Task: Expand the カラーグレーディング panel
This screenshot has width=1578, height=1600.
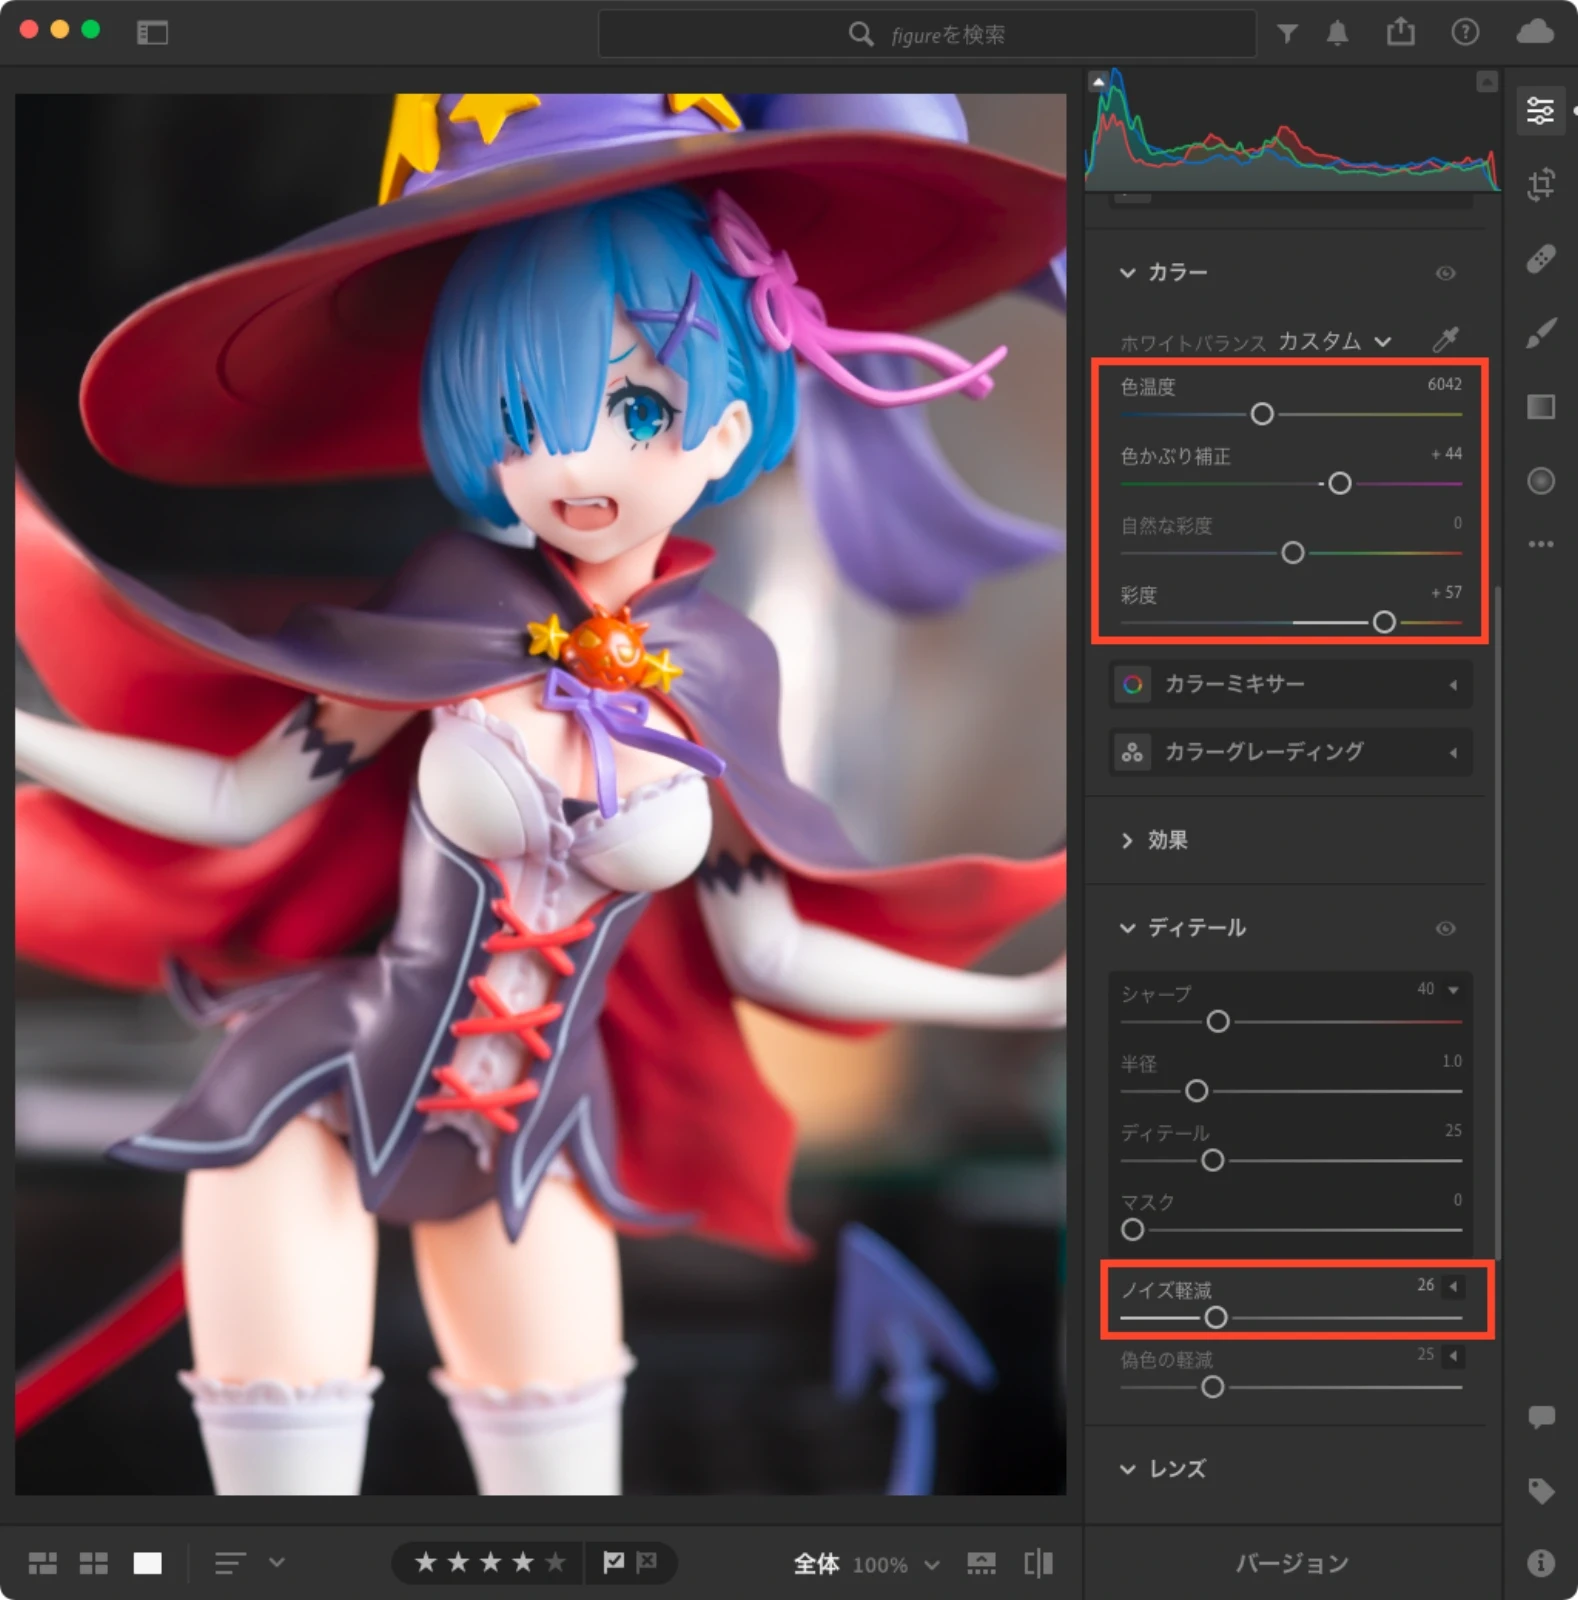Action: [x=1290, y=753]
